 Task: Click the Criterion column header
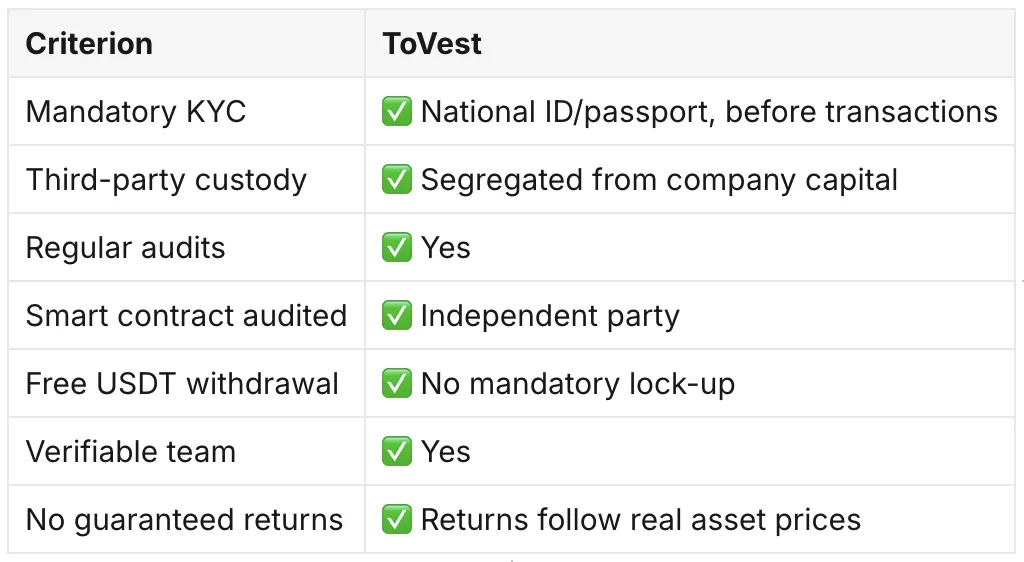89,44
